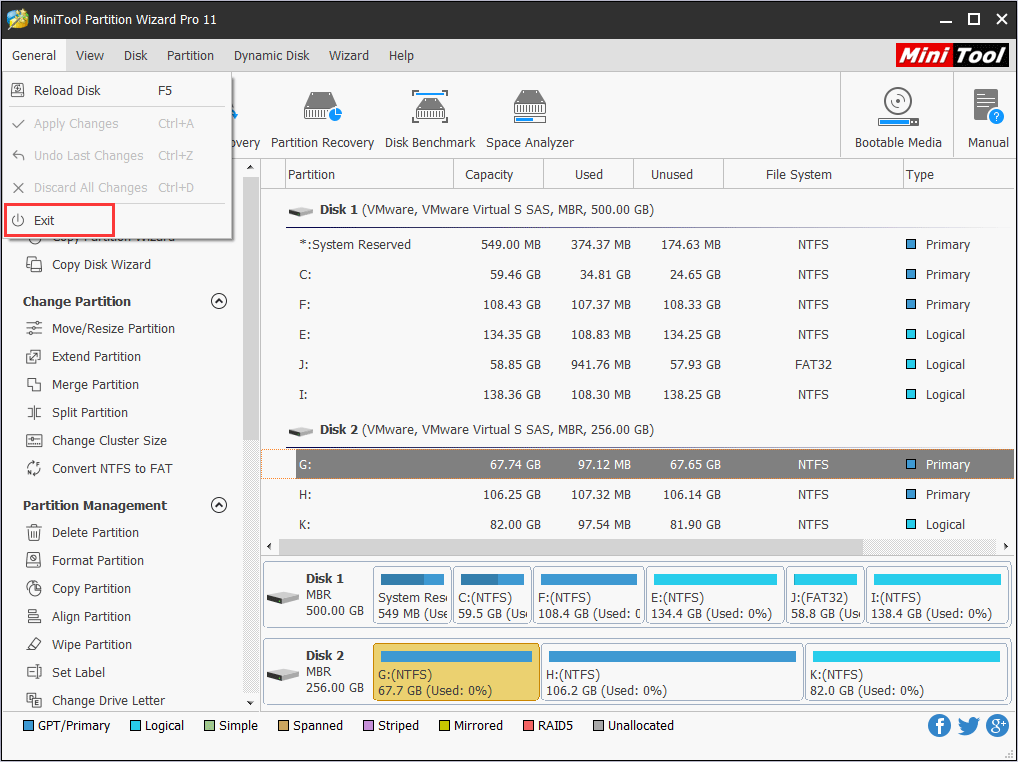Click the Google Plus icon

point(997,726)
